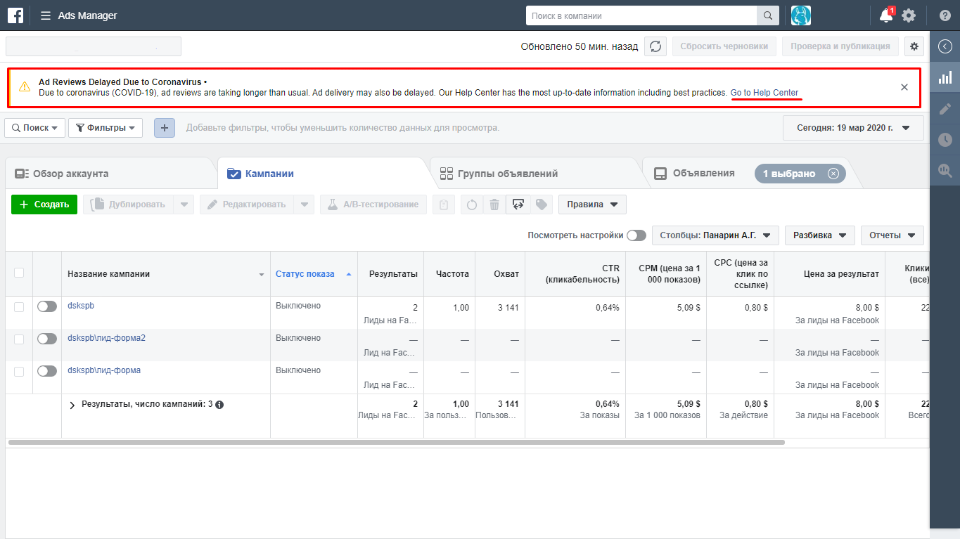Click the 'Поиск в компании' search field
Viewport: 960px width, 539px height.
pos(640,16)
